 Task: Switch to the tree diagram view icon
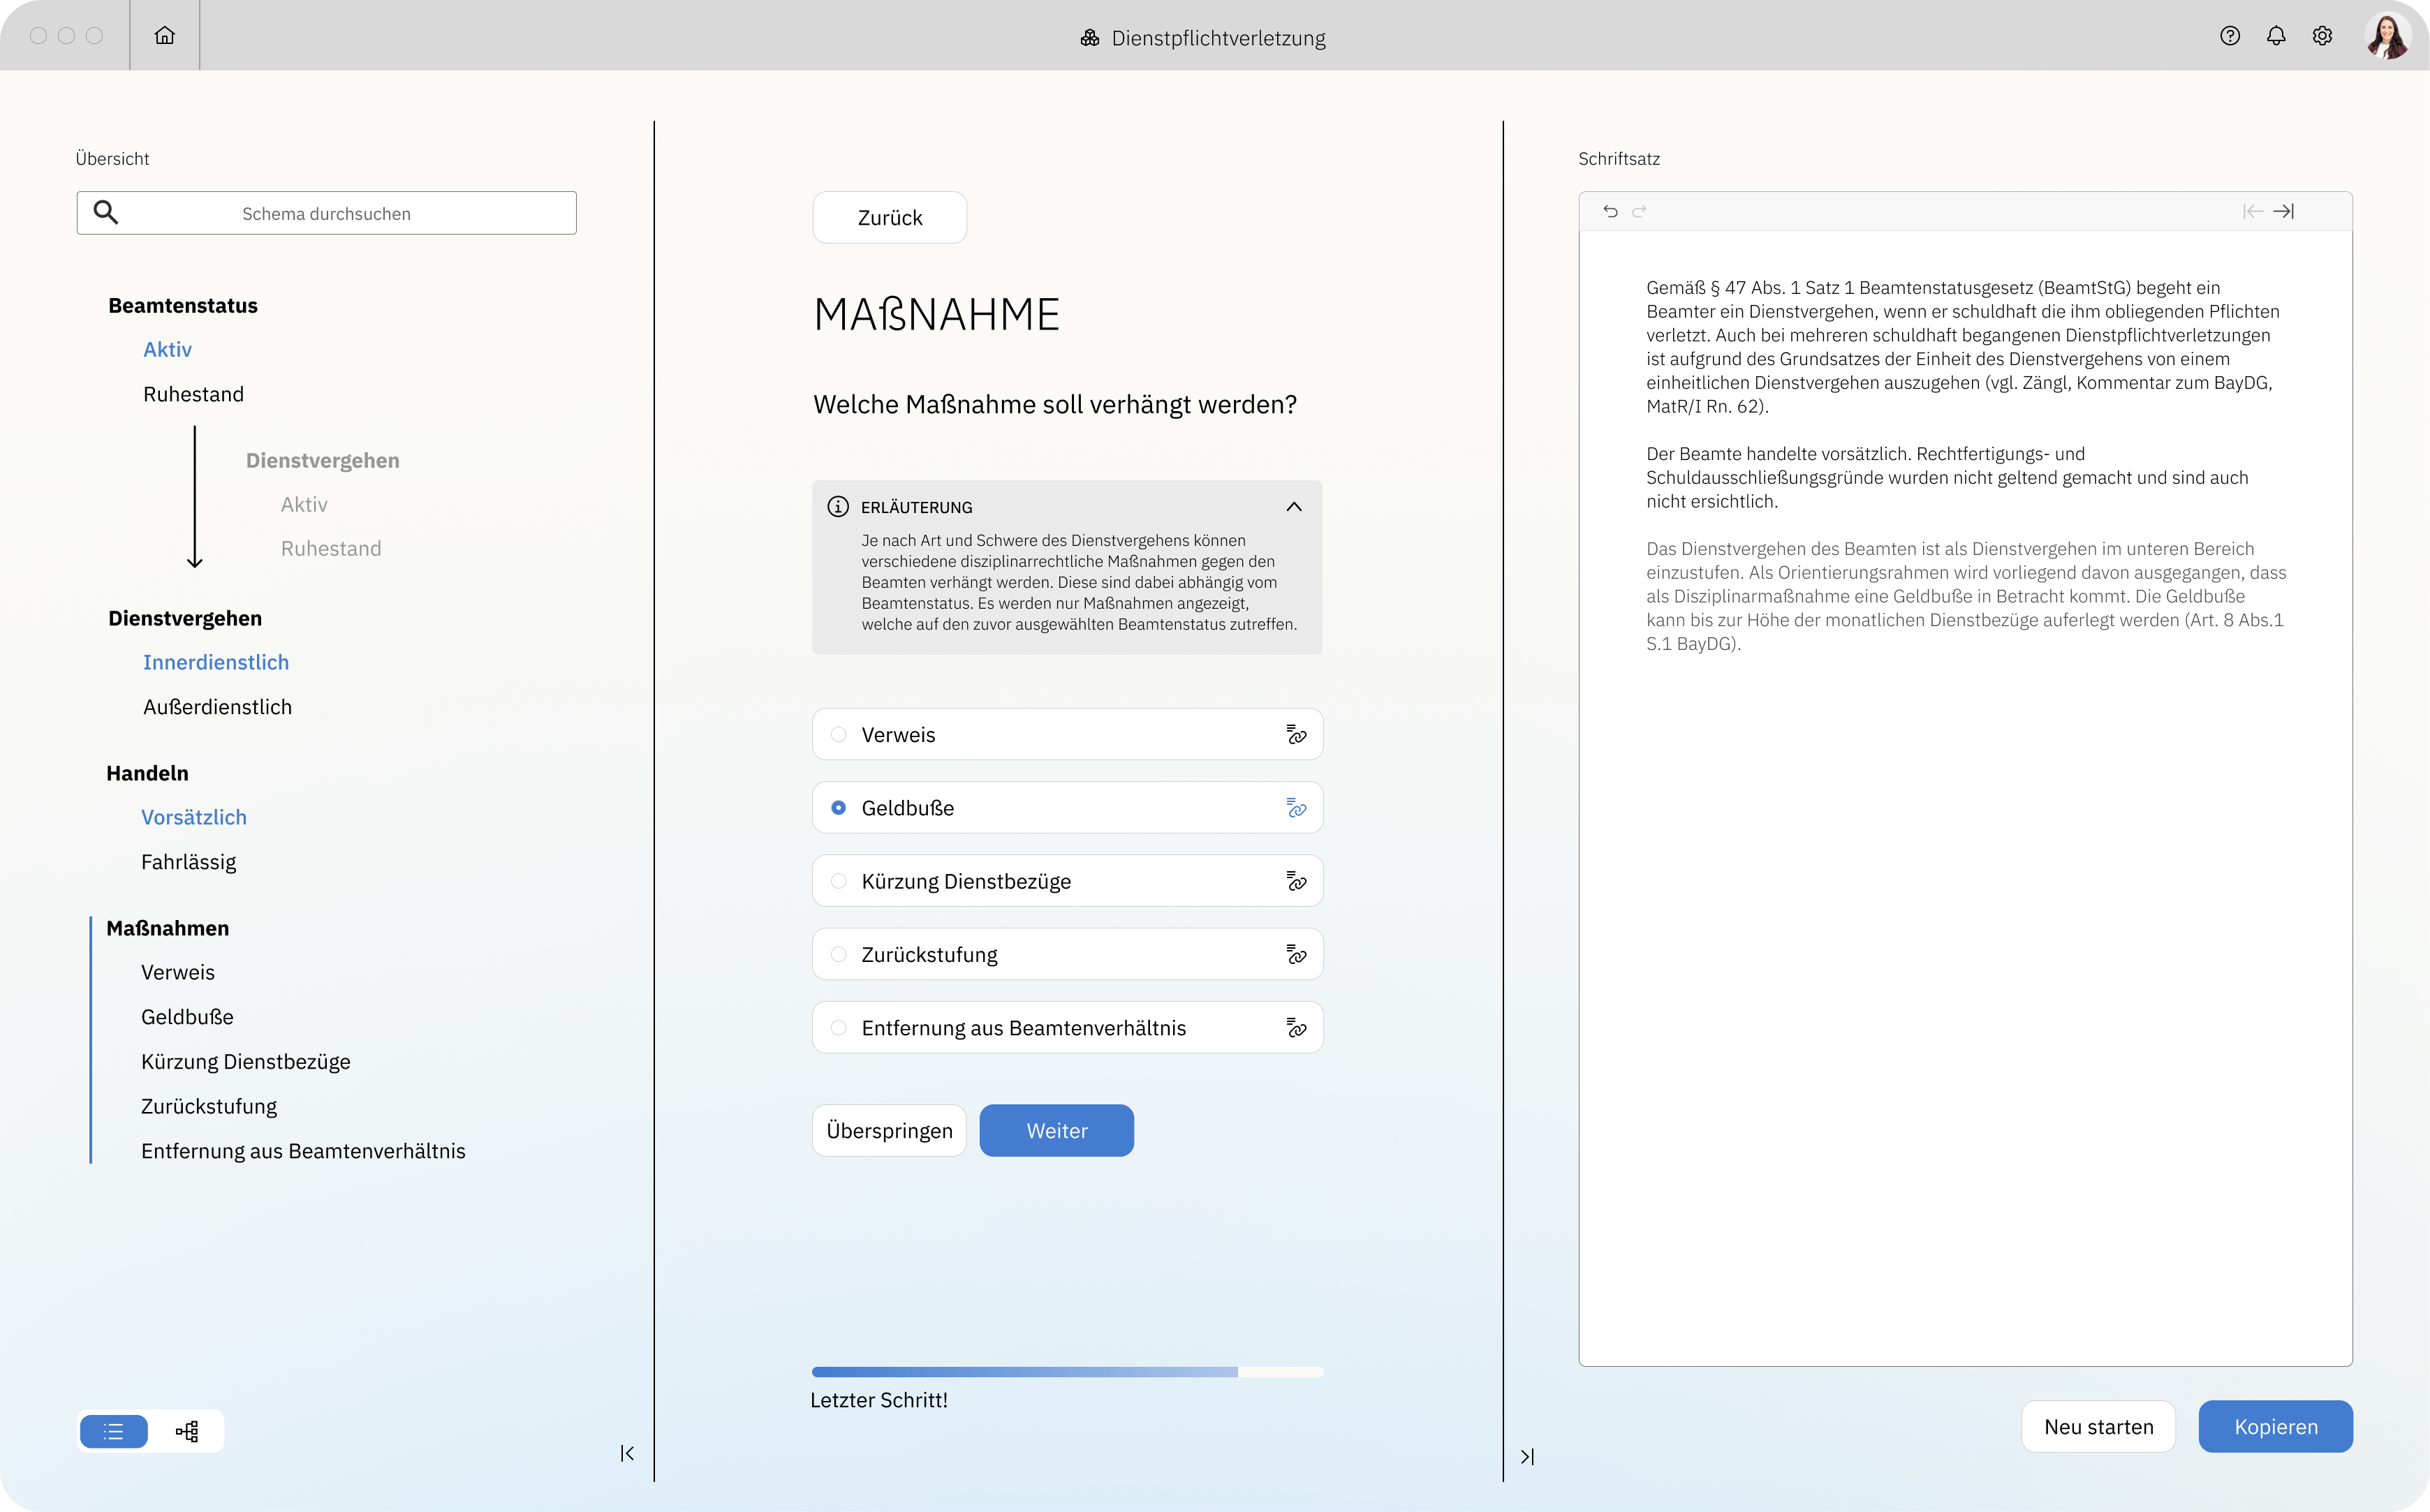coord(187,1431)
